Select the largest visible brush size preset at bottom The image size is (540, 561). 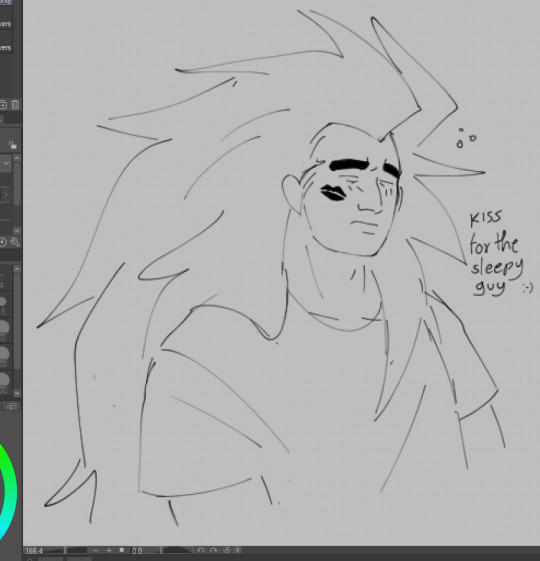4,383
